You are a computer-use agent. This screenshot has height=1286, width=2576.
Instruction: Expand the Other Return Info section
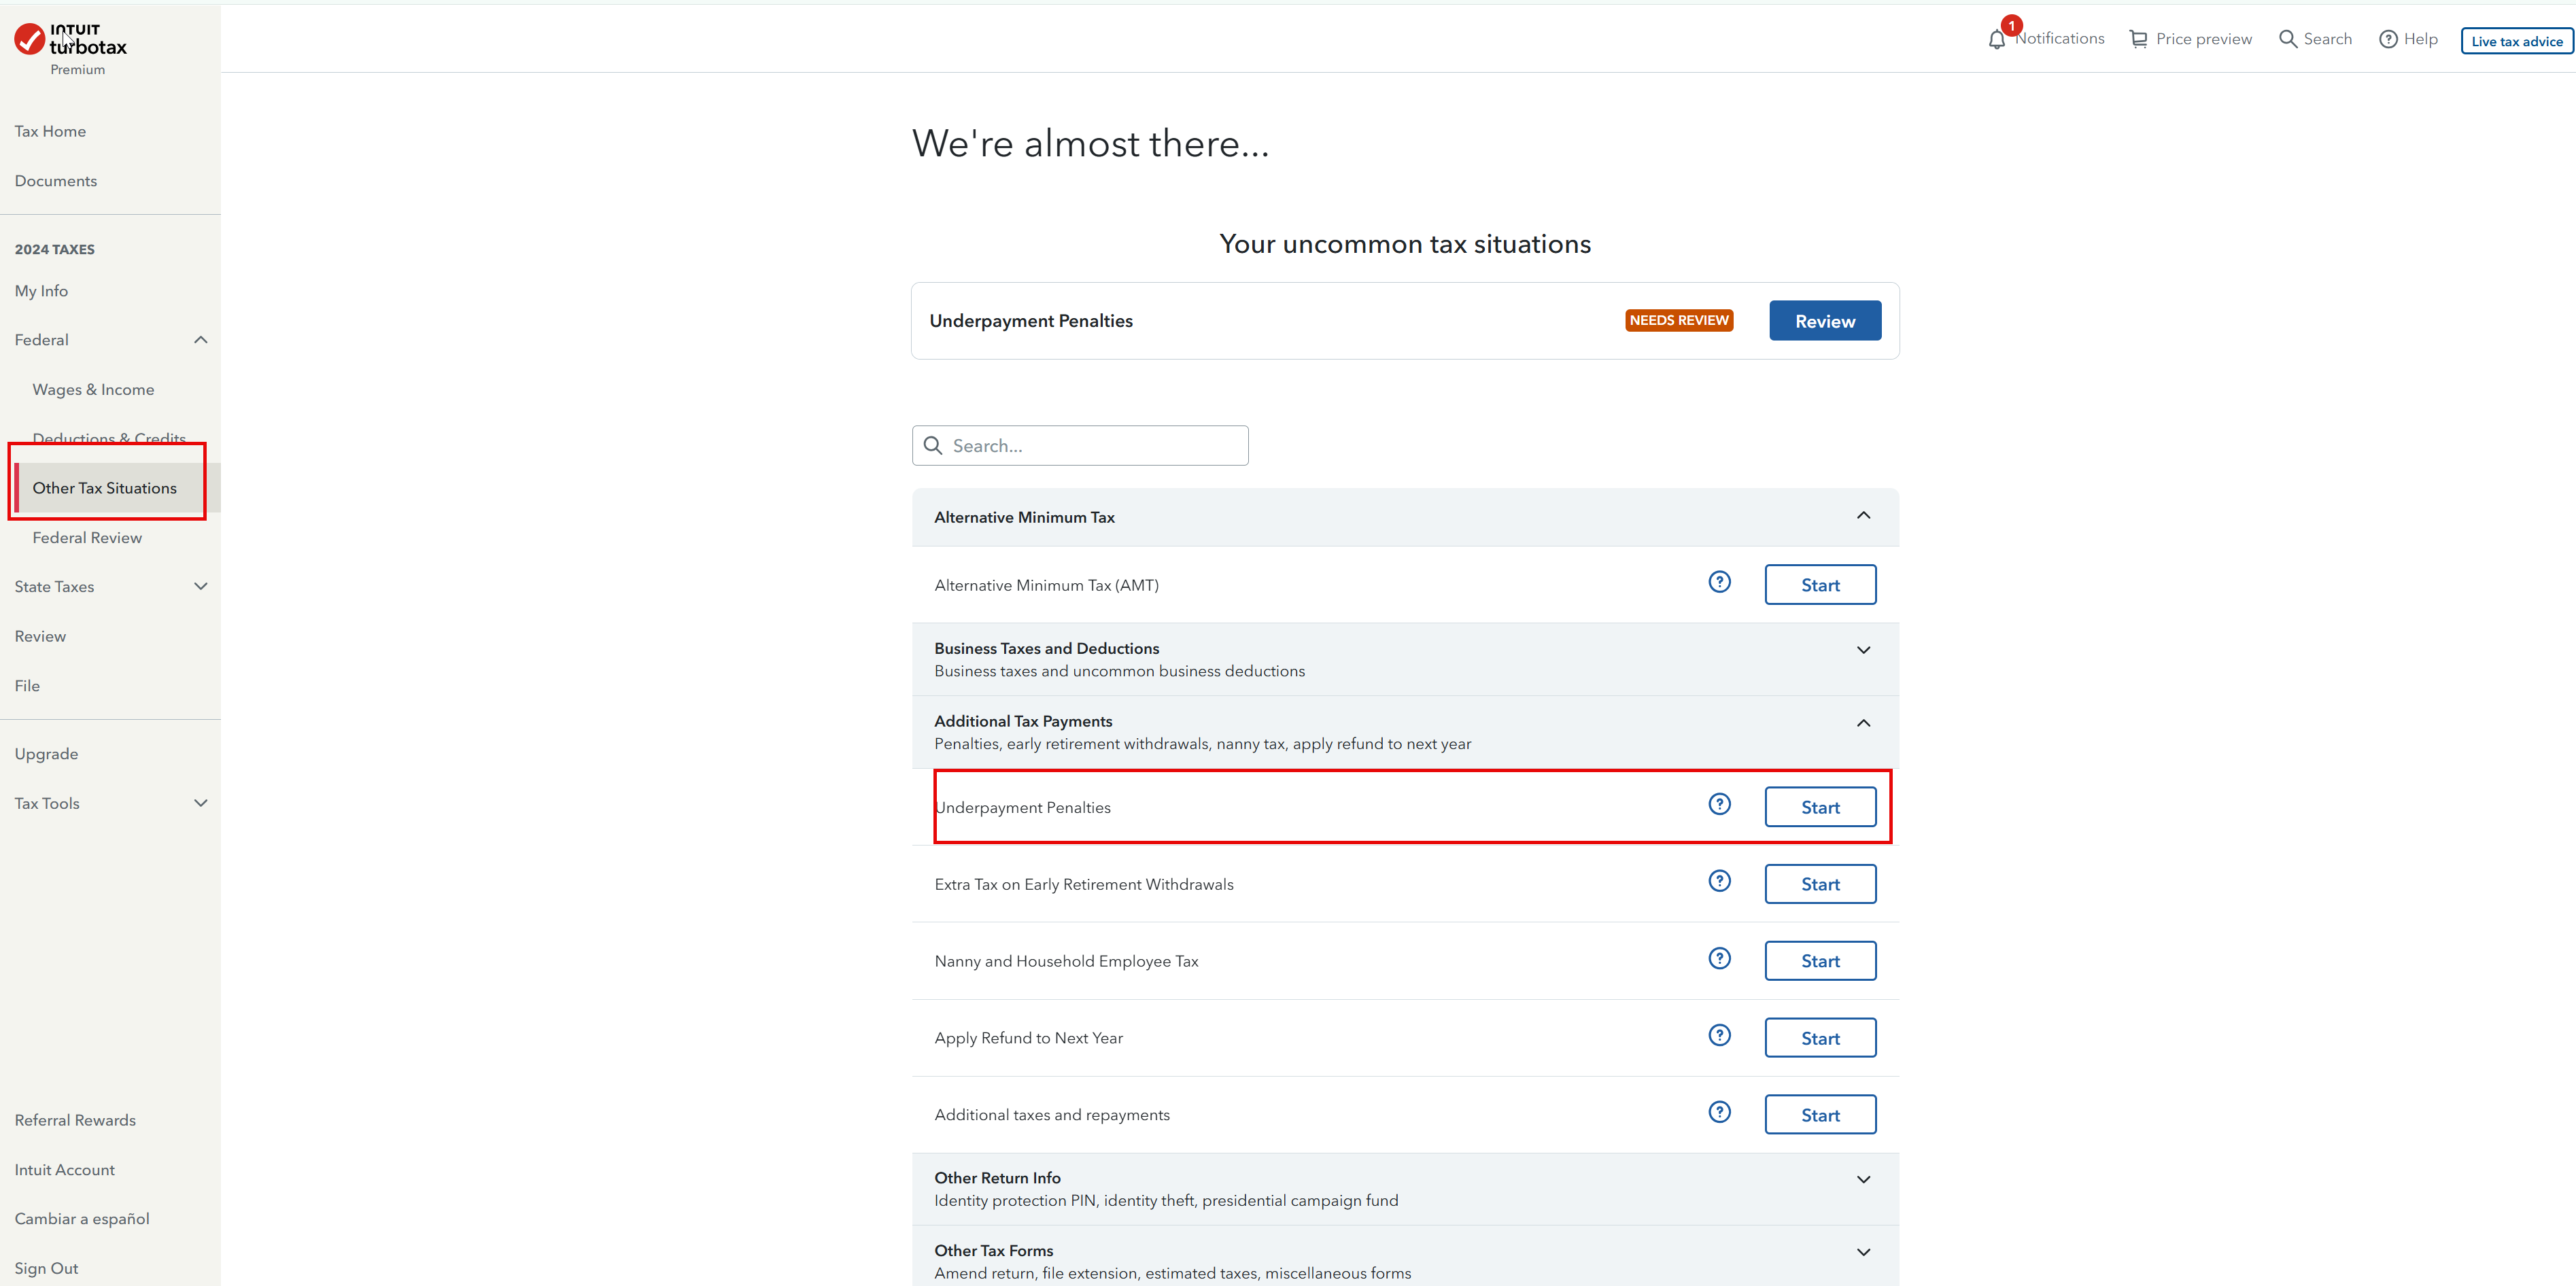1863,1180
